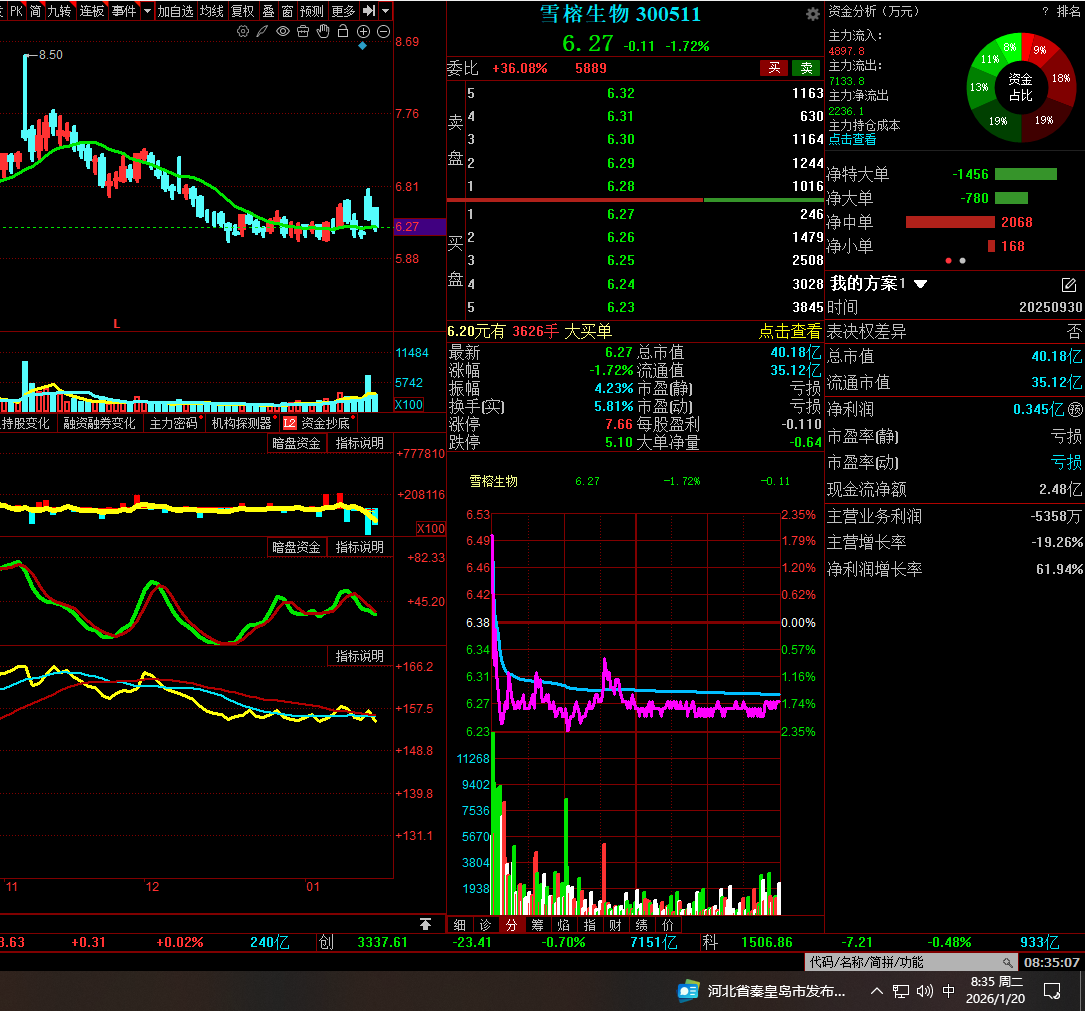Toggle the chart lock icon
This screenshot has height=1011, width=1085.
pyautogui.click(x=343, y=31)
